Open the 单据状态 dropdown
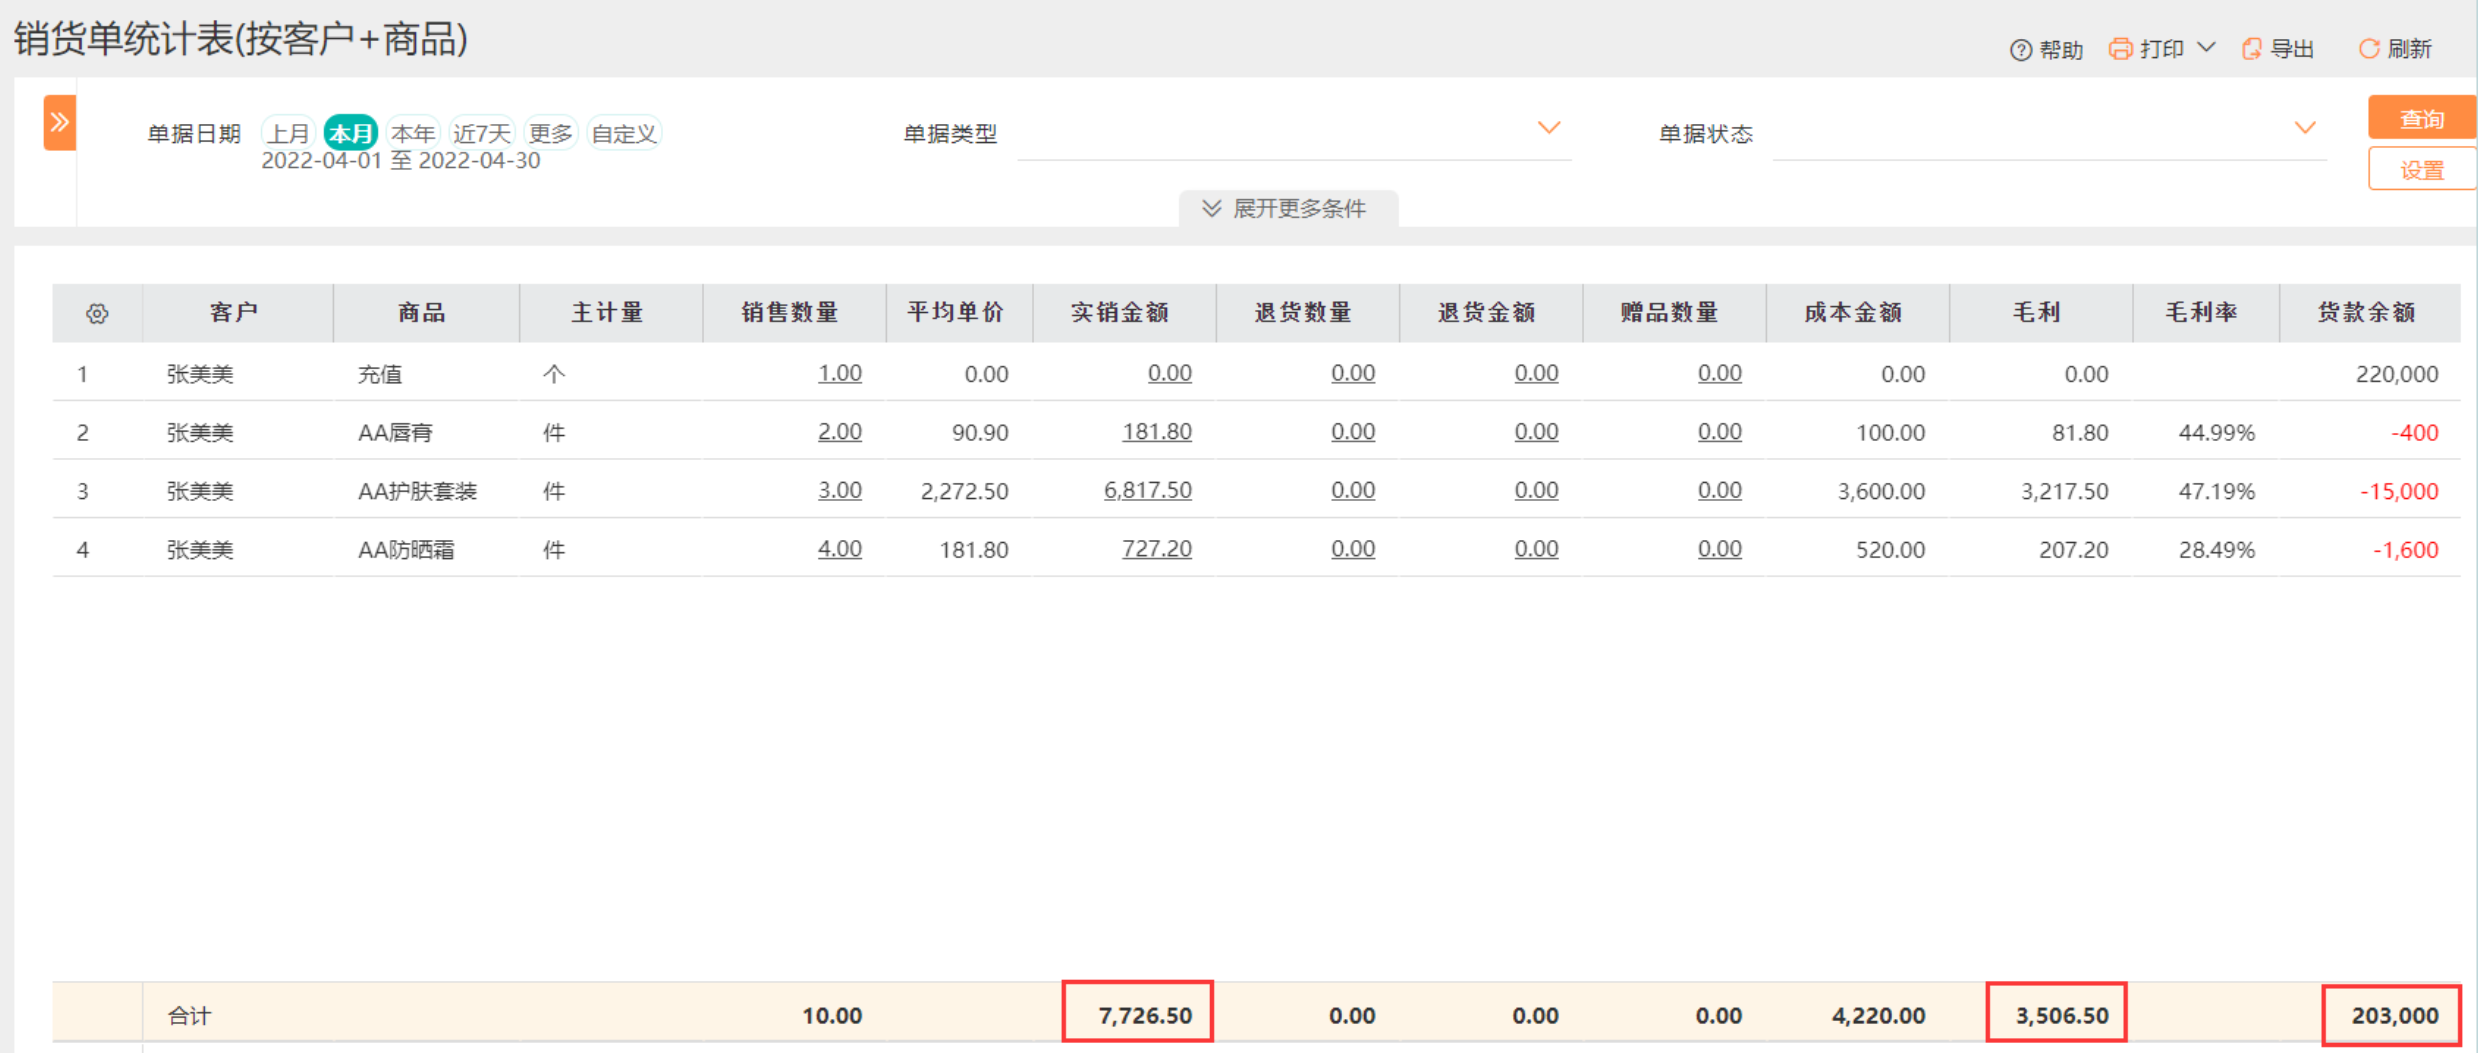This screenshot has width=2478, height=1053. [2304, 129]
